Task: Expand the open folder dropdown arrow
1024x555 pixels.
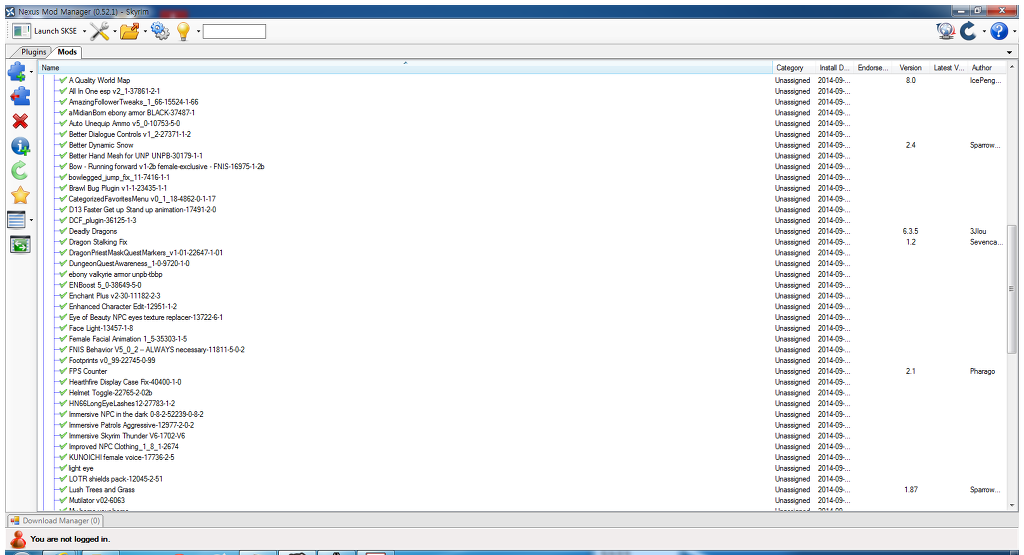Action: [x=144, y=31]
